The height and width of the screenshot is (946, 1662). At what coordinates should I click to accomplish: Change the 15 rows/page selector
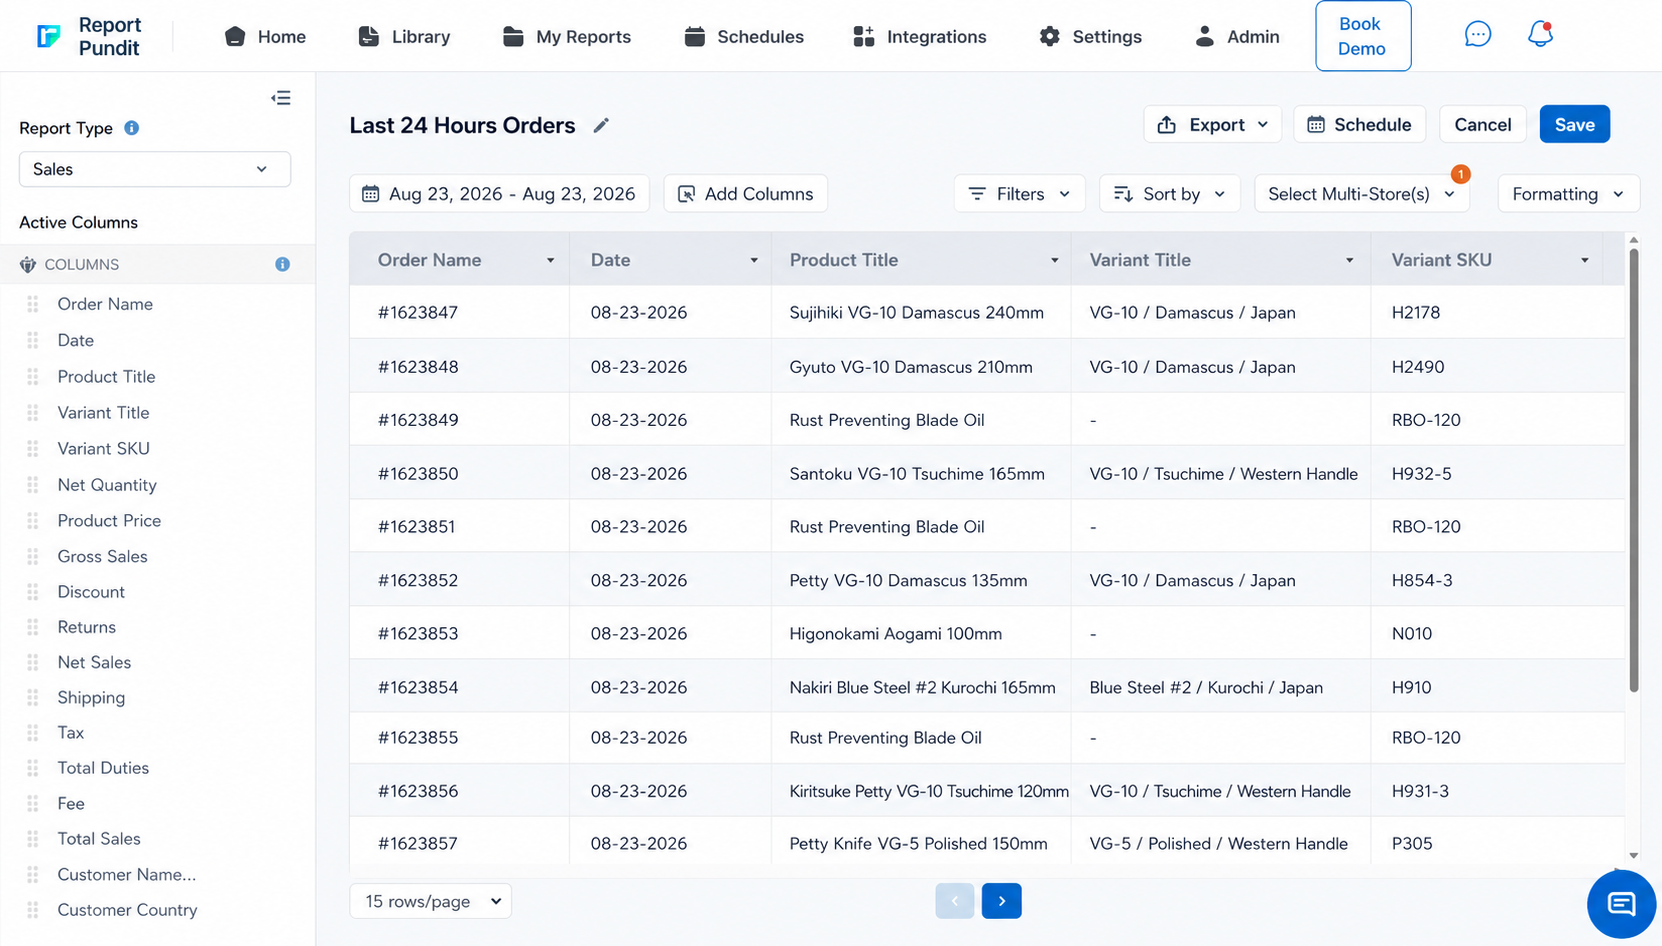click(430, 901)
